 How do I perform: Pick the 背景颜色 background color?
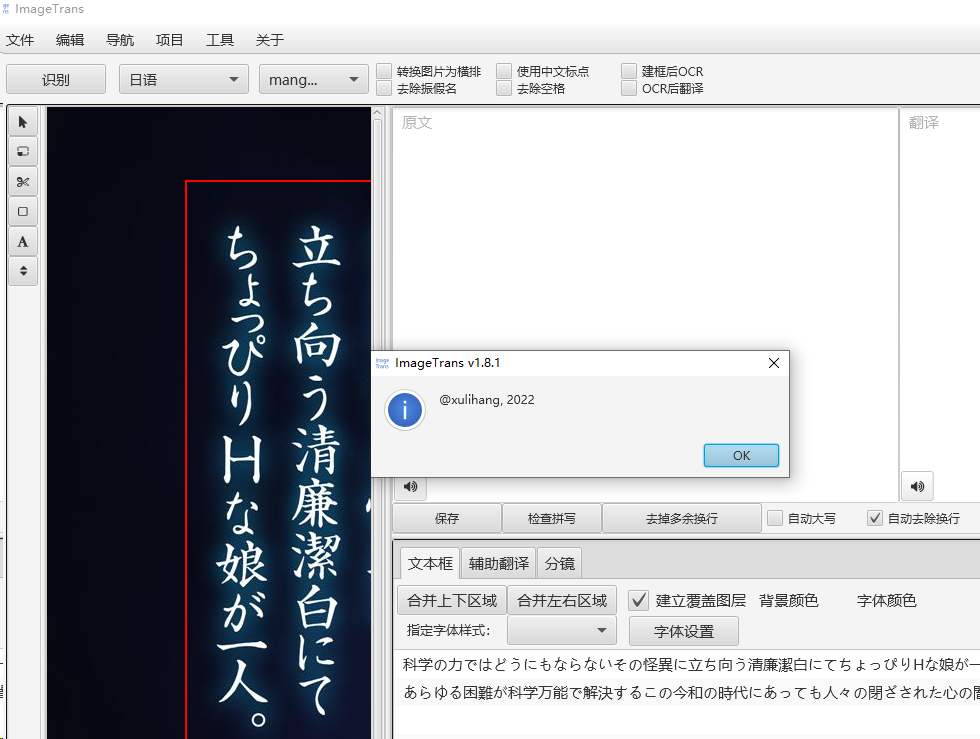point(788,601)
